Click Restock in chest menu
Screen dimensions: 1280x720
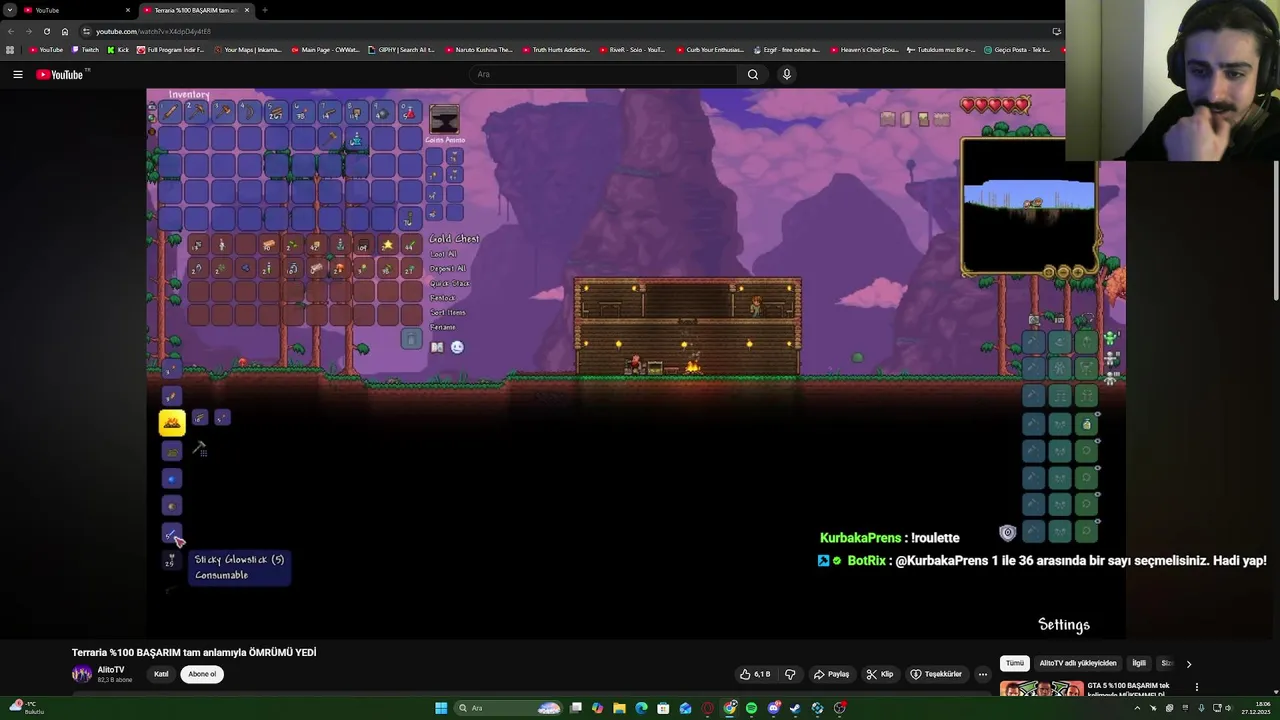[x=442, y=297]
